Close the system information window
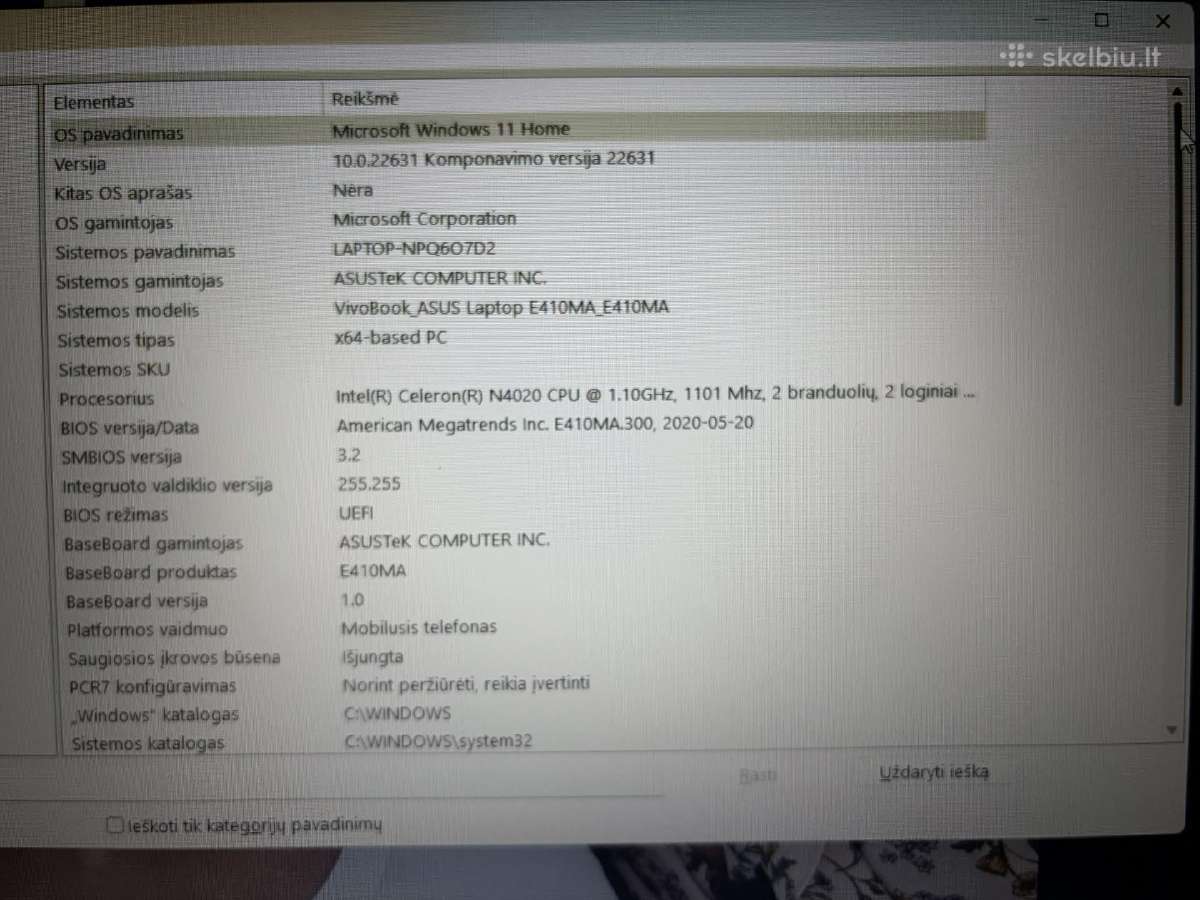 1163,20
